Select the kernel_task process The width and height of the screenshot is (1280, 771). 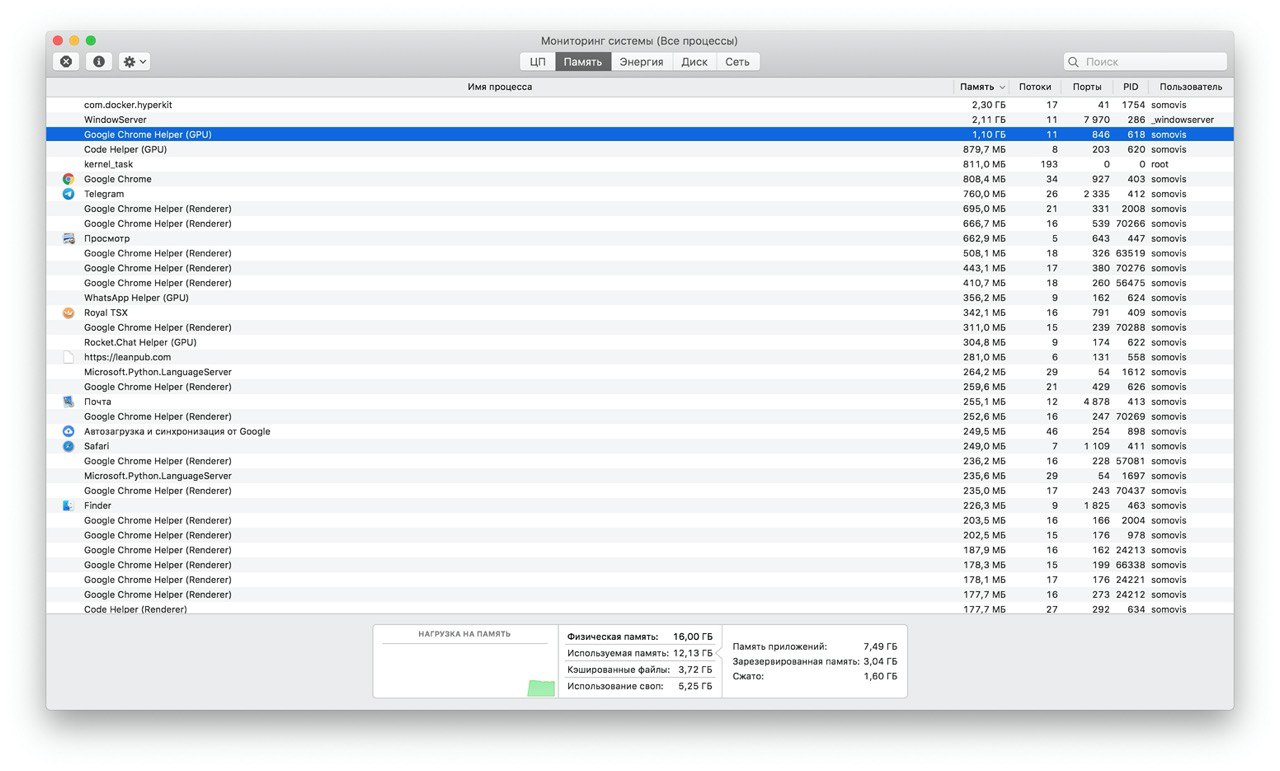click(639, 164)
